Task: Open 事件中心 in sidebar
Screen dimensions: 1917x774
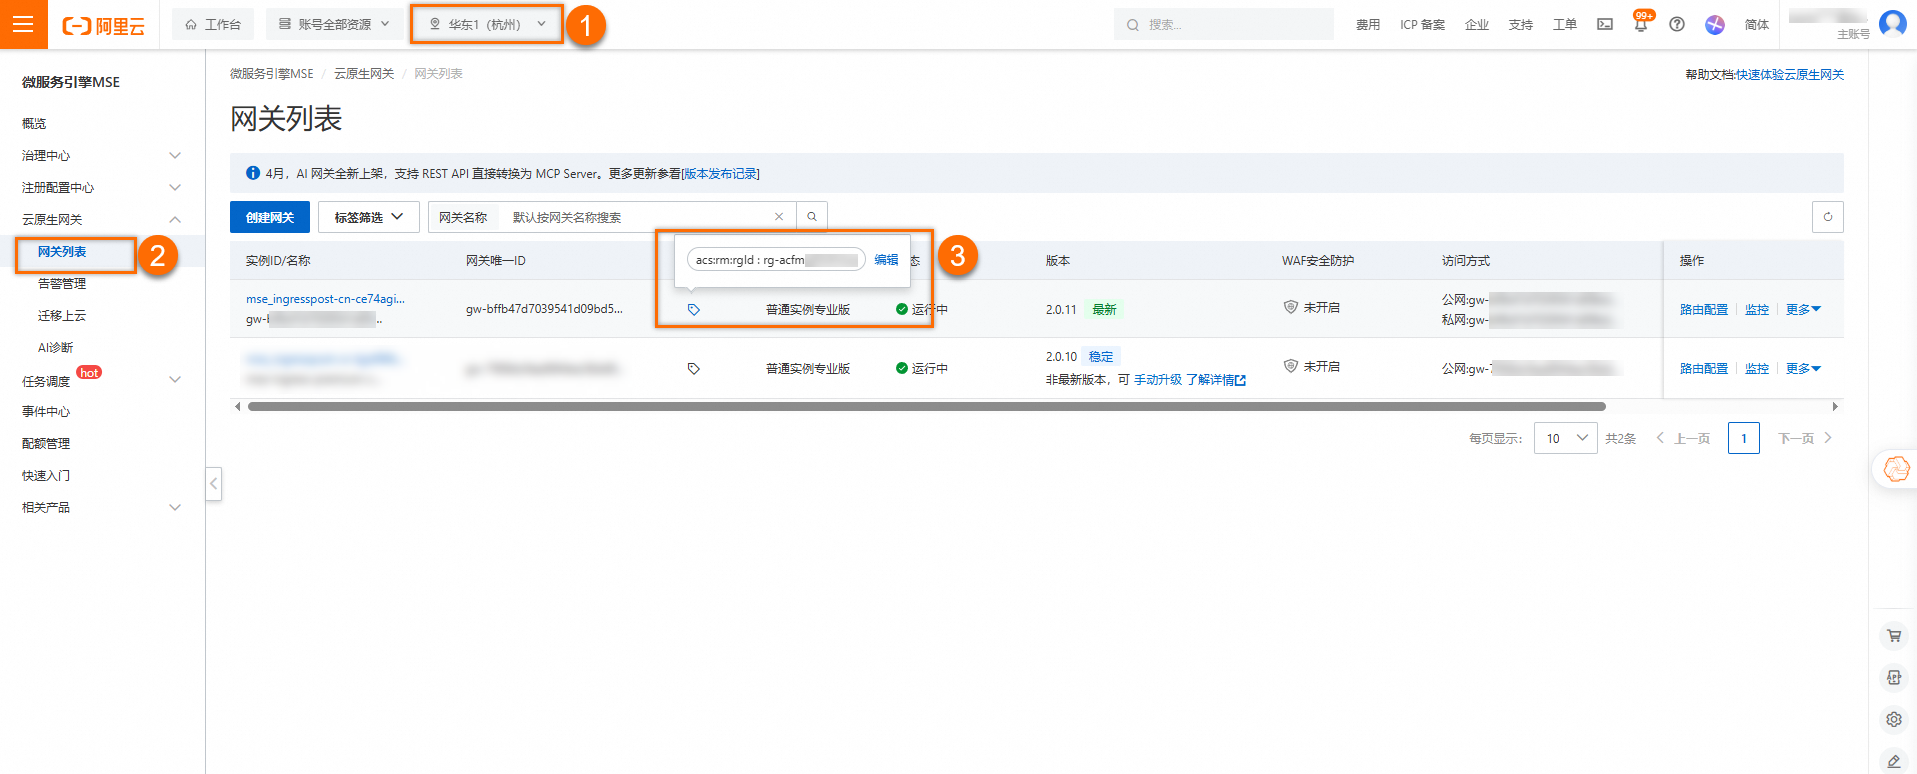Action: (x=46, y=411)
